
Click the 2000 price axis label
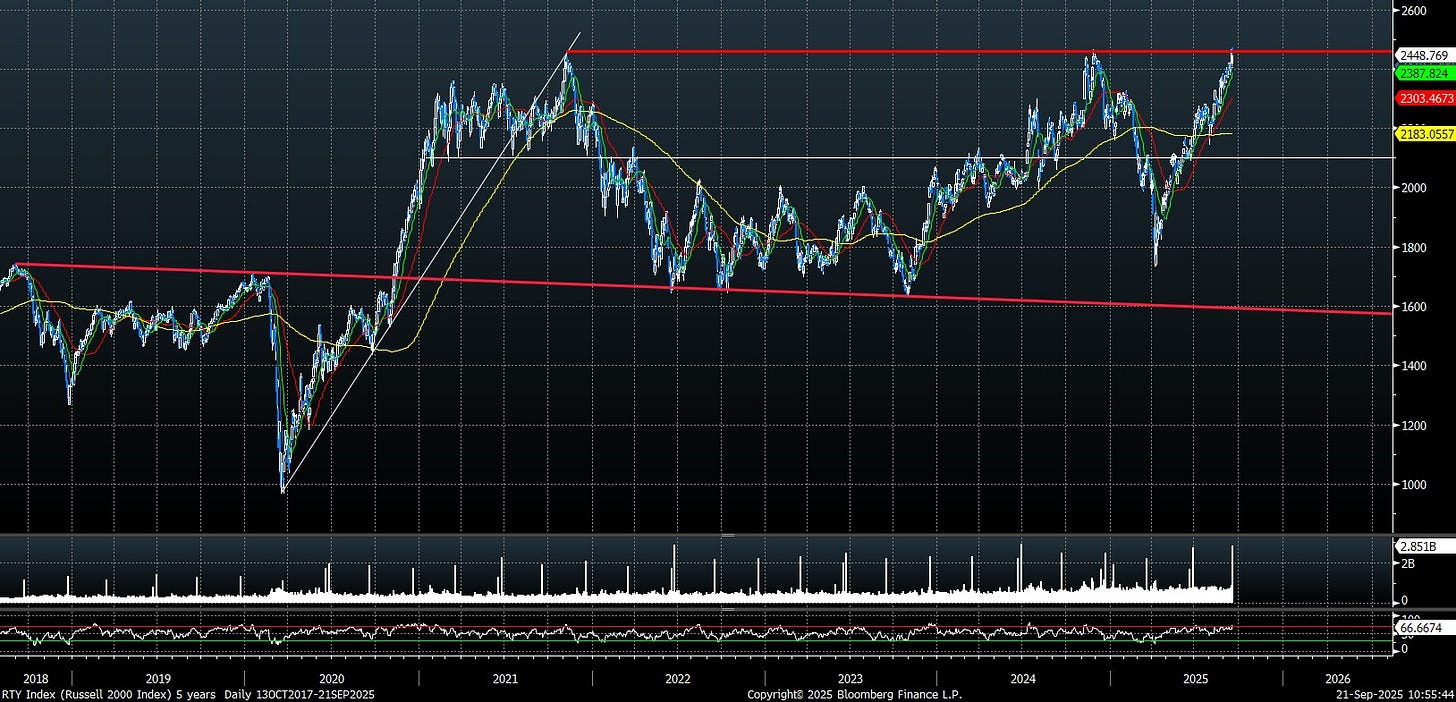coord(1414,189)
